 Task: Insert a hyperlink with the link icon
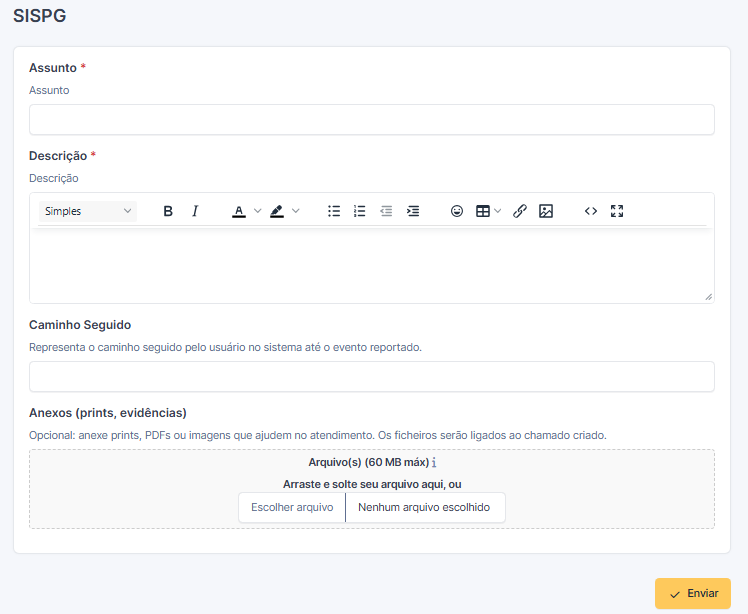click(519, 211)
